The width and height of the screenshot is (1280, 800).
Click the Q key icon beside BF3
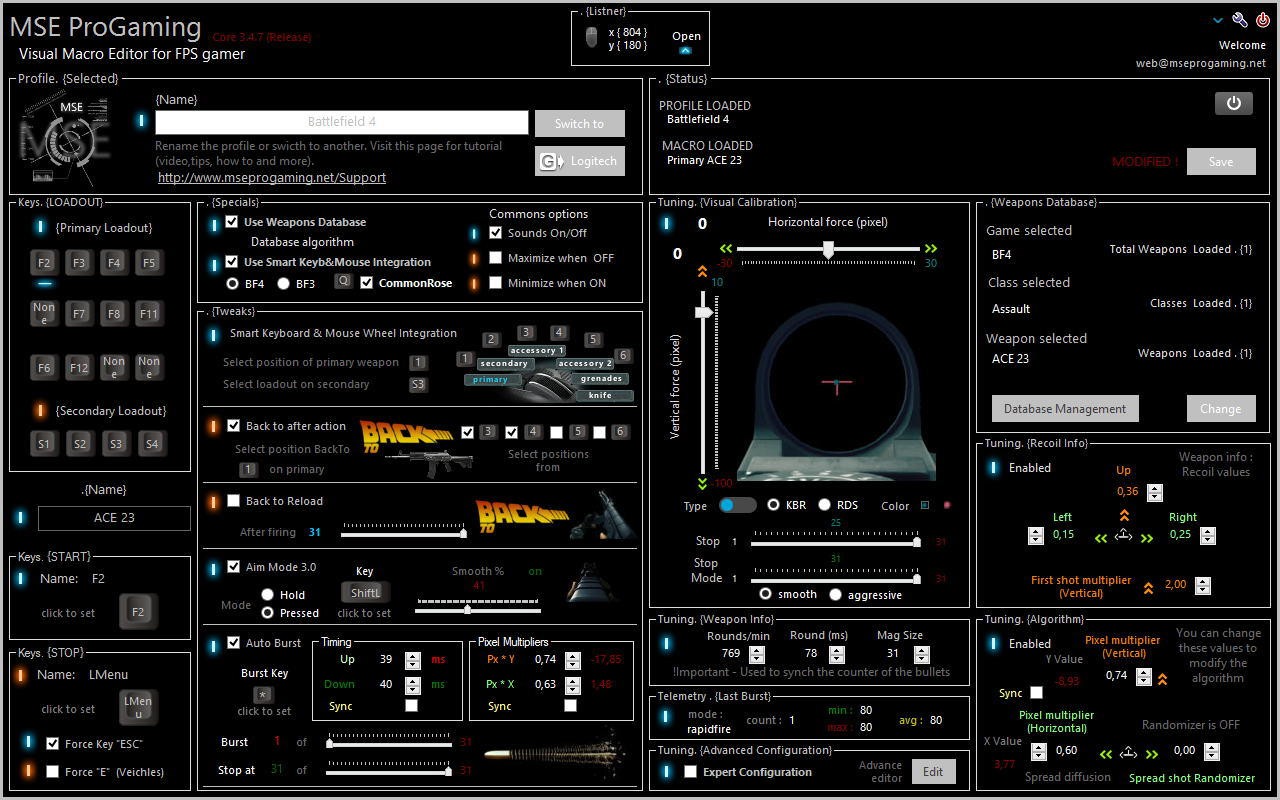[x=343, y=282]
